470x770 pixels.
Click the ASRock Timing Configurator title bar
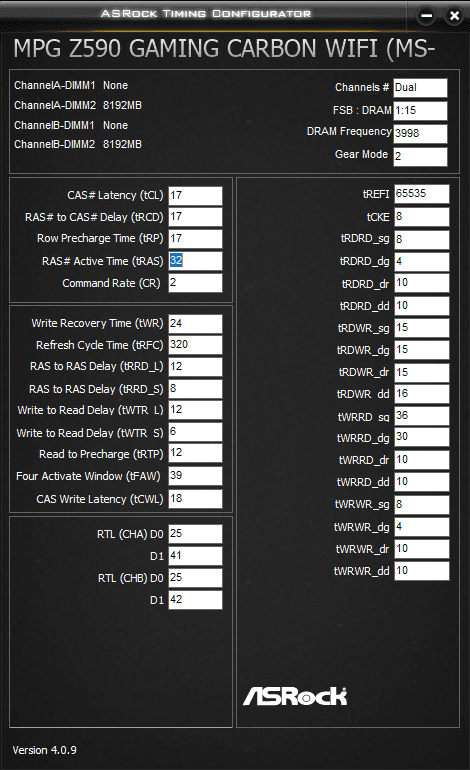(206, 13)
